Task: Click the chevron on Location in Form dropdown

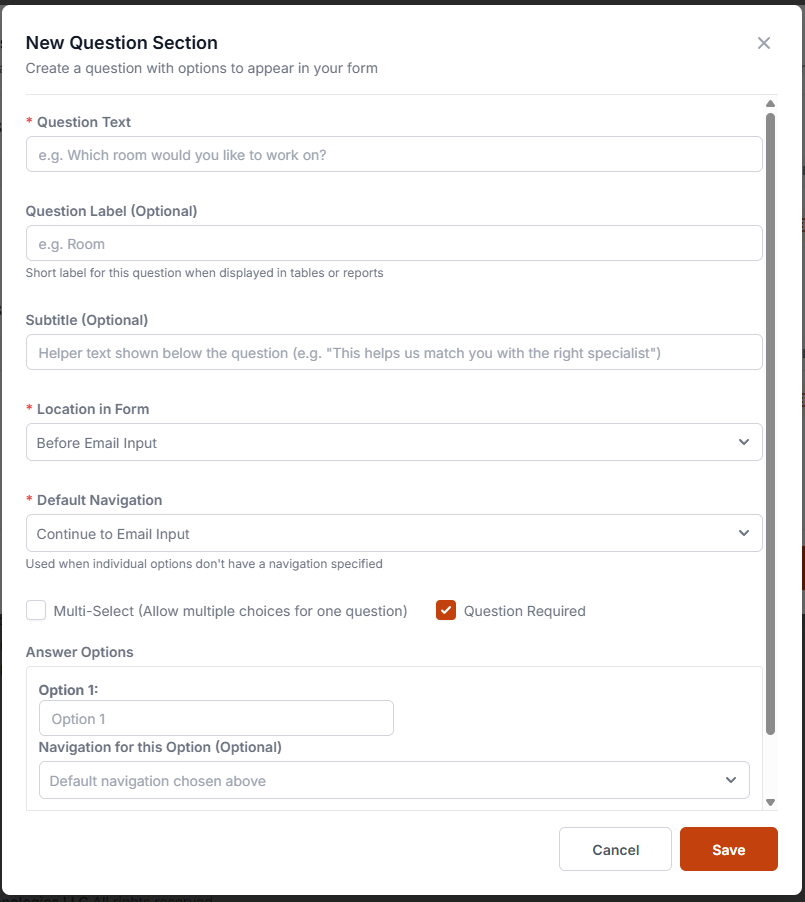Action: tap(744, 441)
